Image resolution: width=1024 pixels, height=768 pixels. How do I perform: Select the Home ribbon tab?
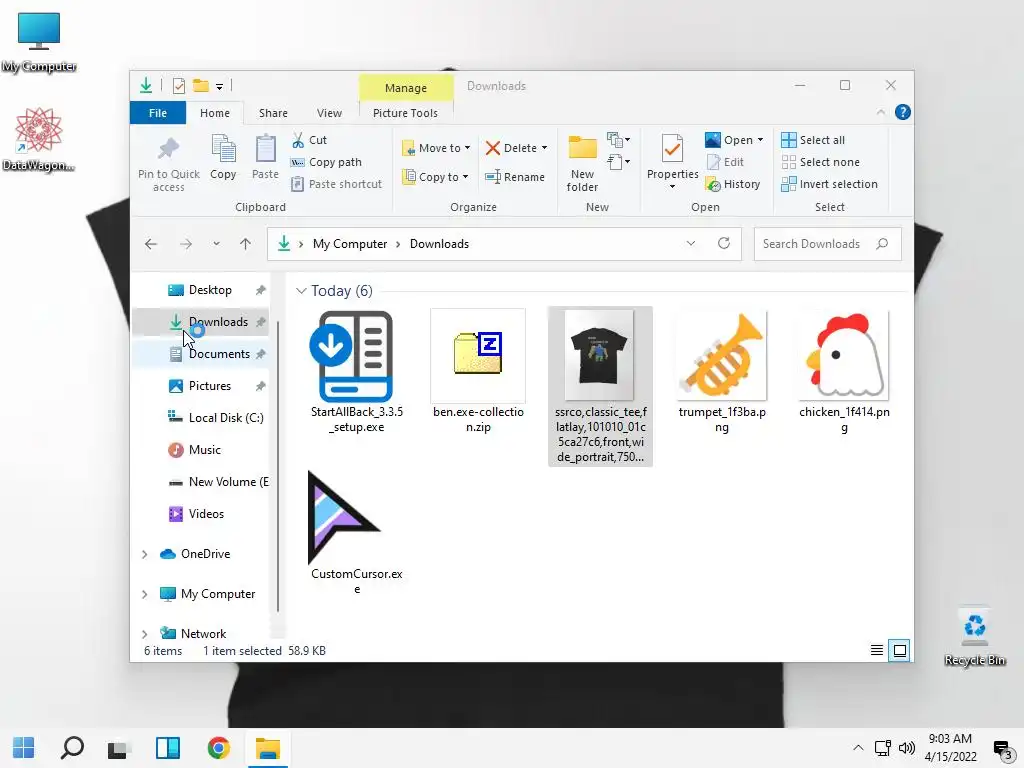point(215,113)
